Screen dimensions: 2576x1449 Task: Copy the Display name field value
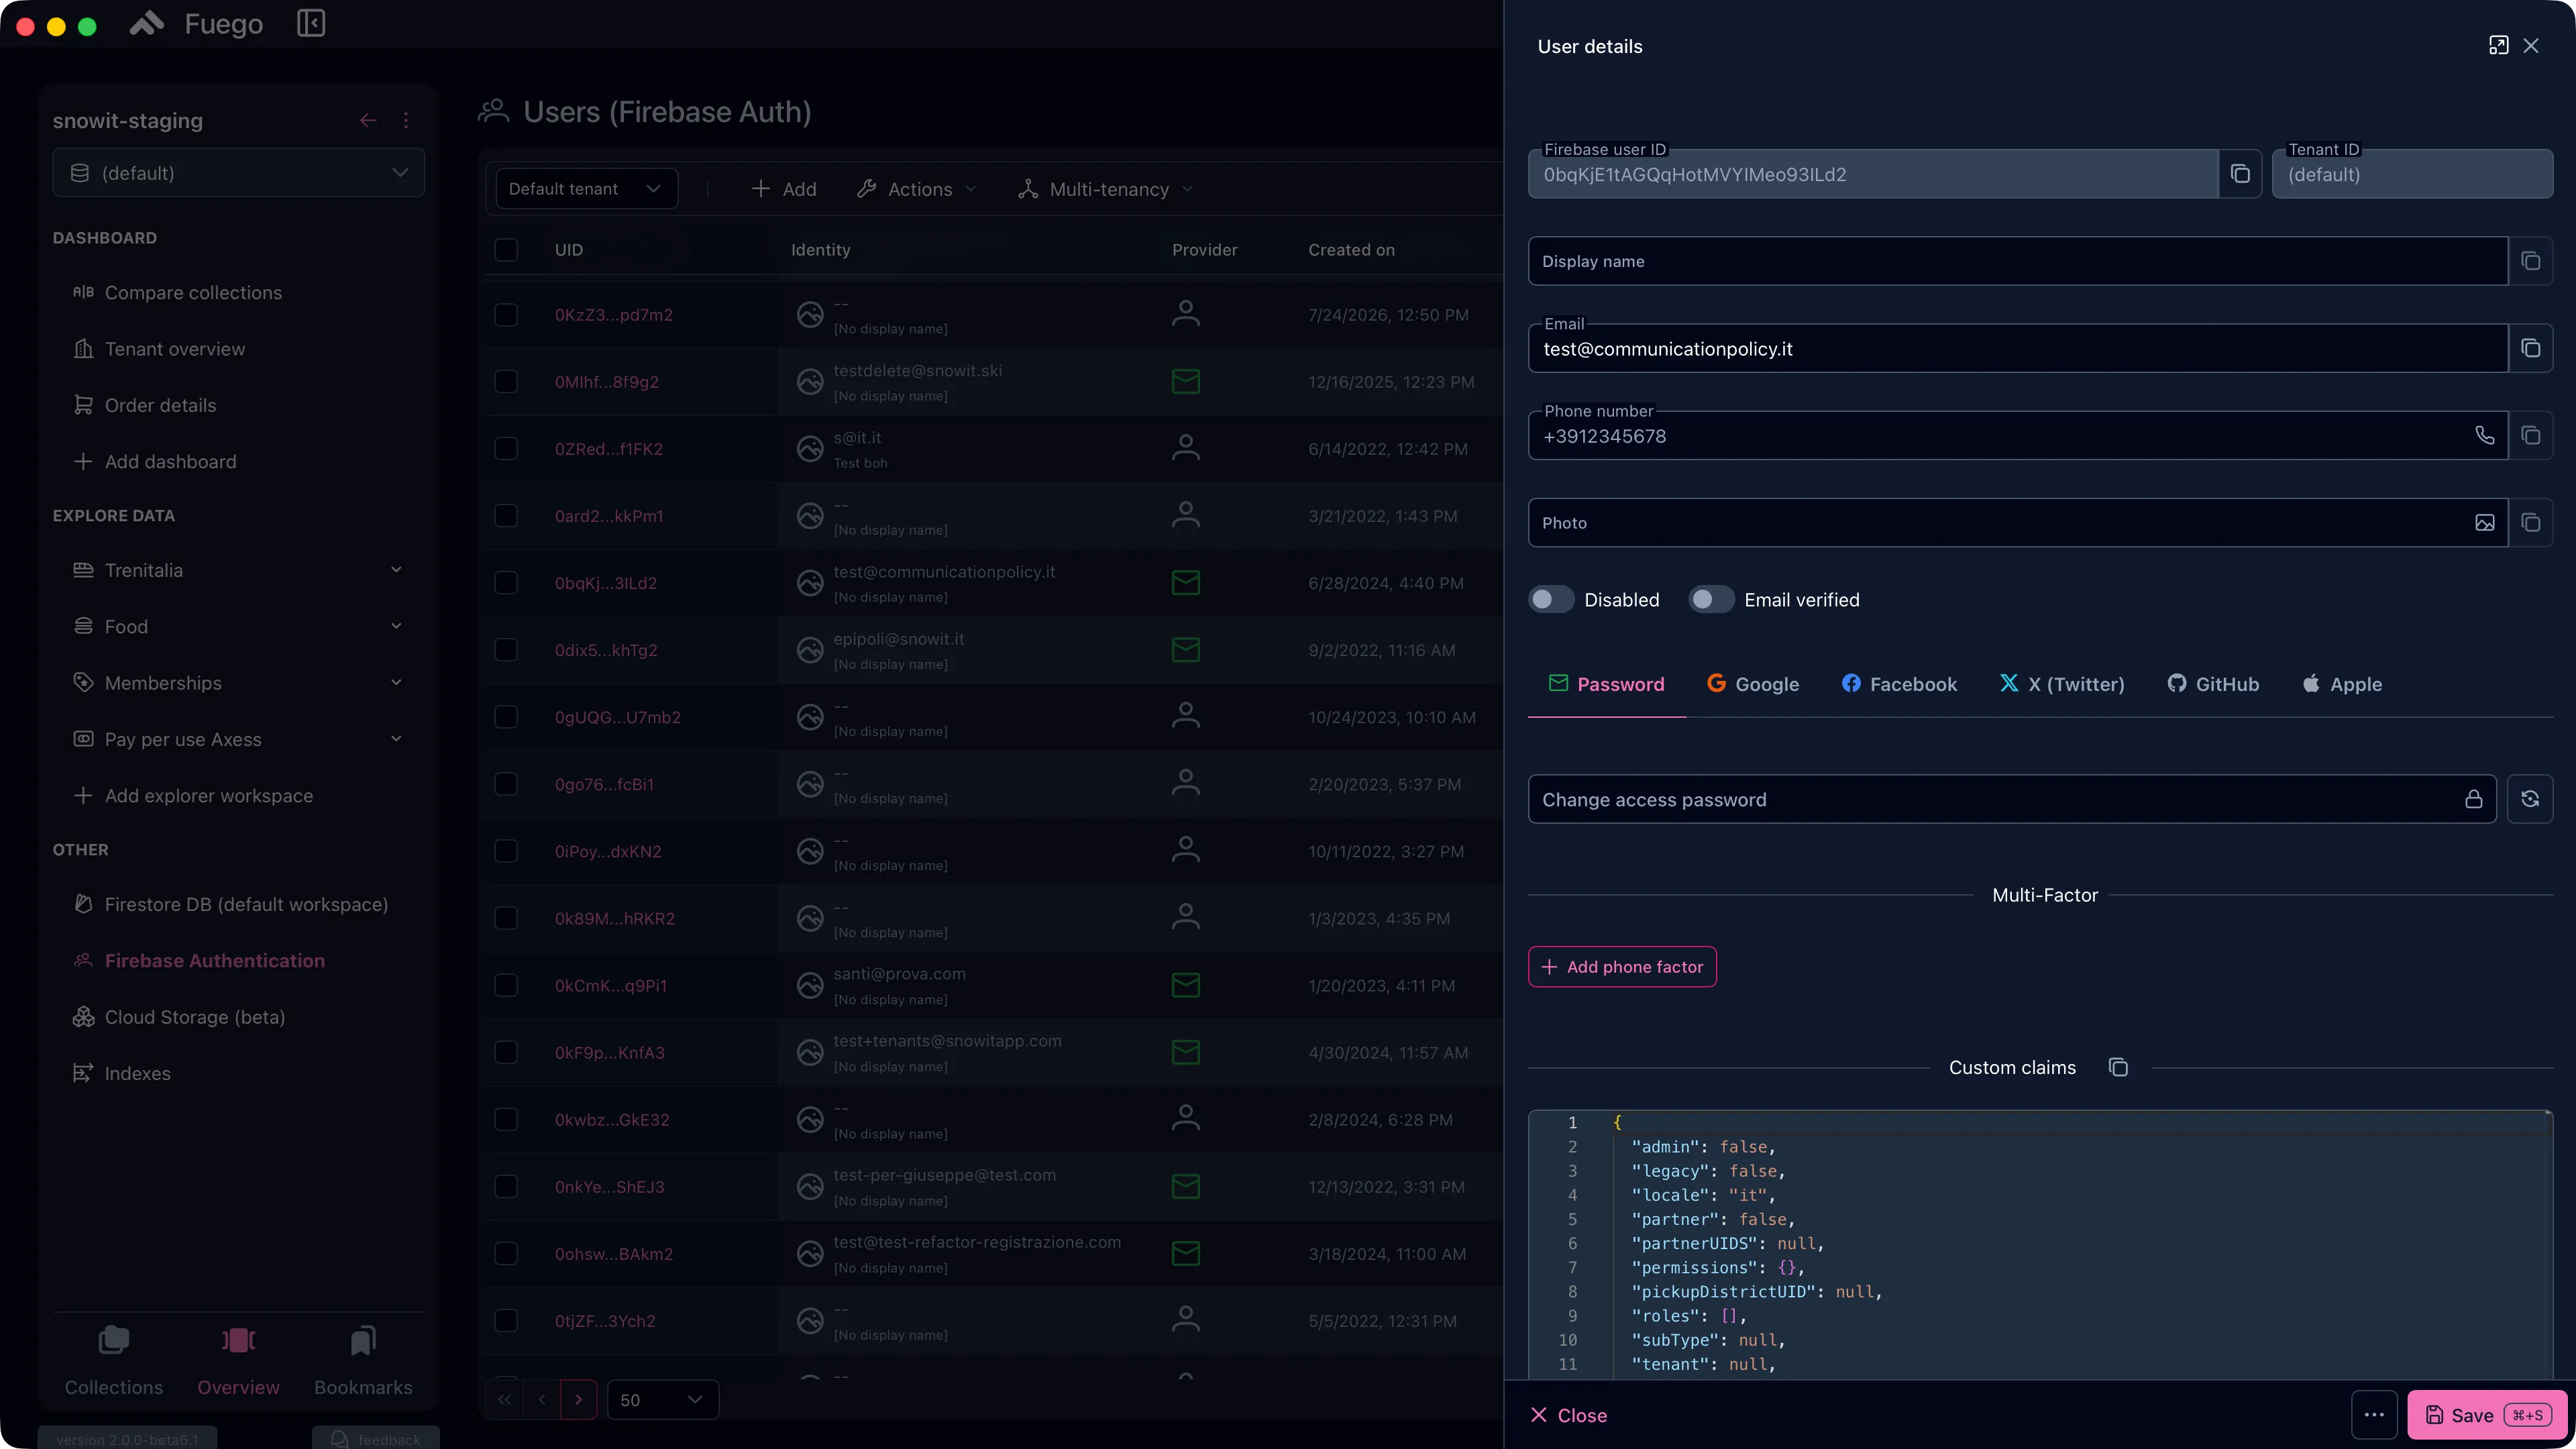(2530, 261)
